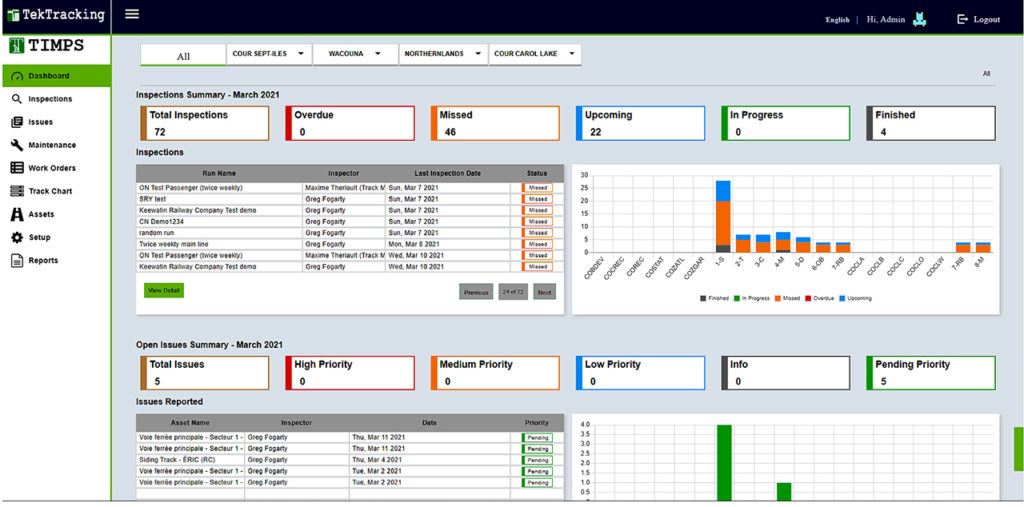Screen dimensions: 1024x507
Task: Expand the COUR SEPT-ILES dropdown
Action: [269, 54]
